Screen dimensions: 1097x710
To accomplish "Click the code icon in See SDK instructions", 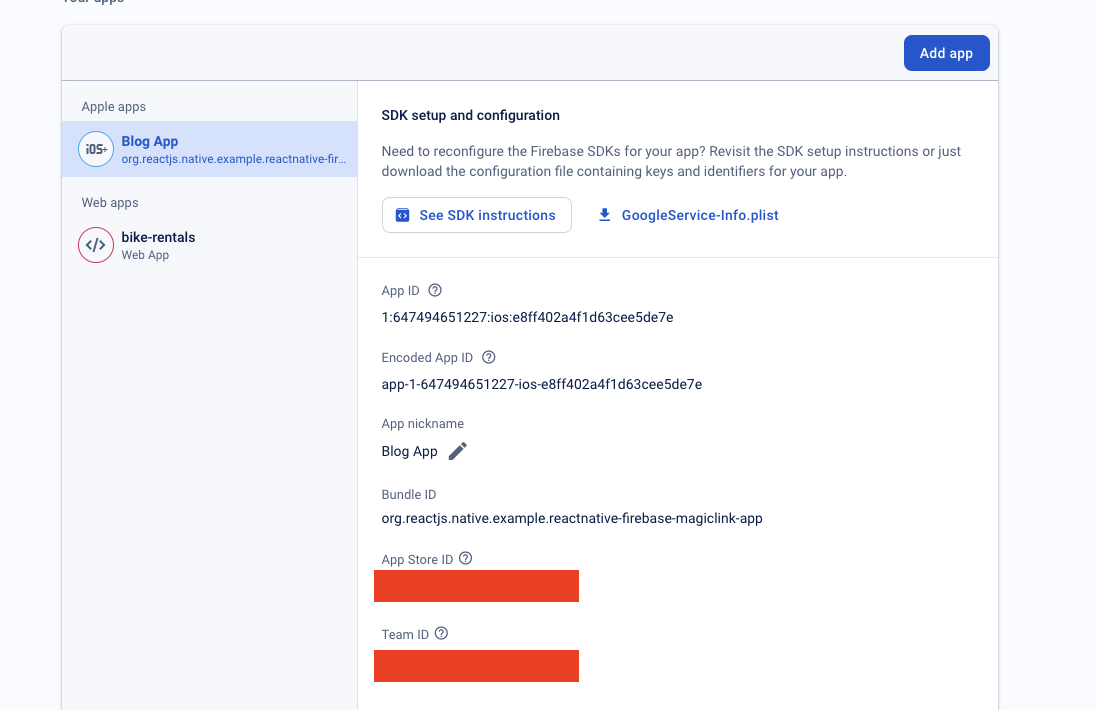I will [402, 215].
